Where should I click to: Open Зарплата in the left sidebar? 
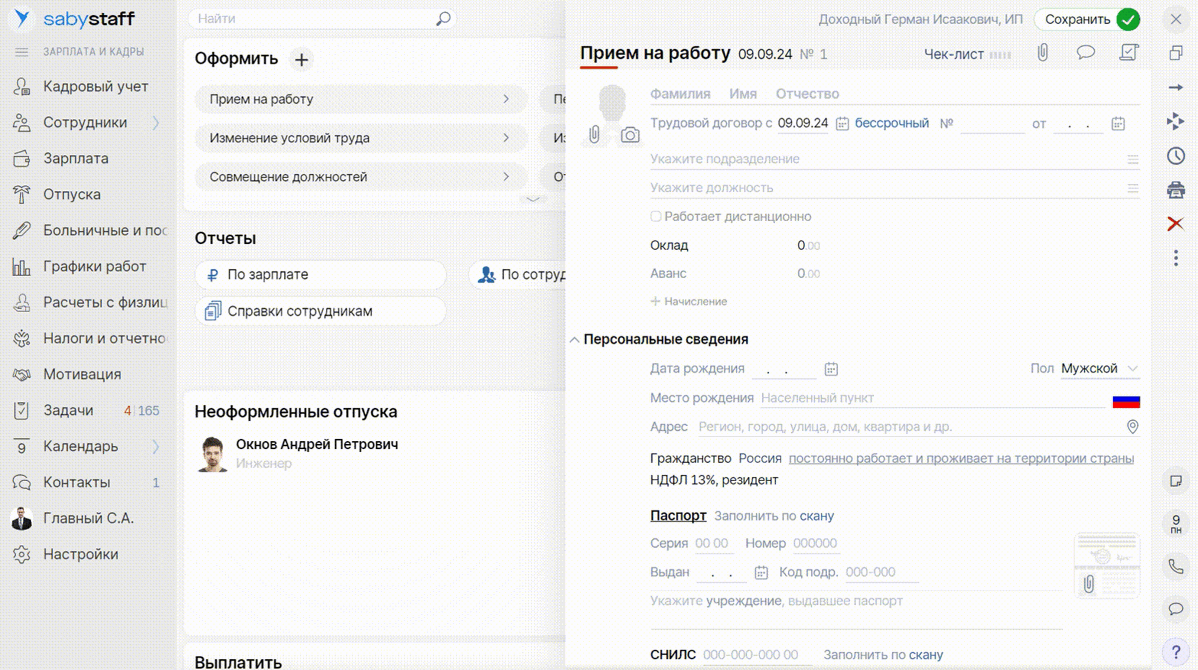click(75, 158)
